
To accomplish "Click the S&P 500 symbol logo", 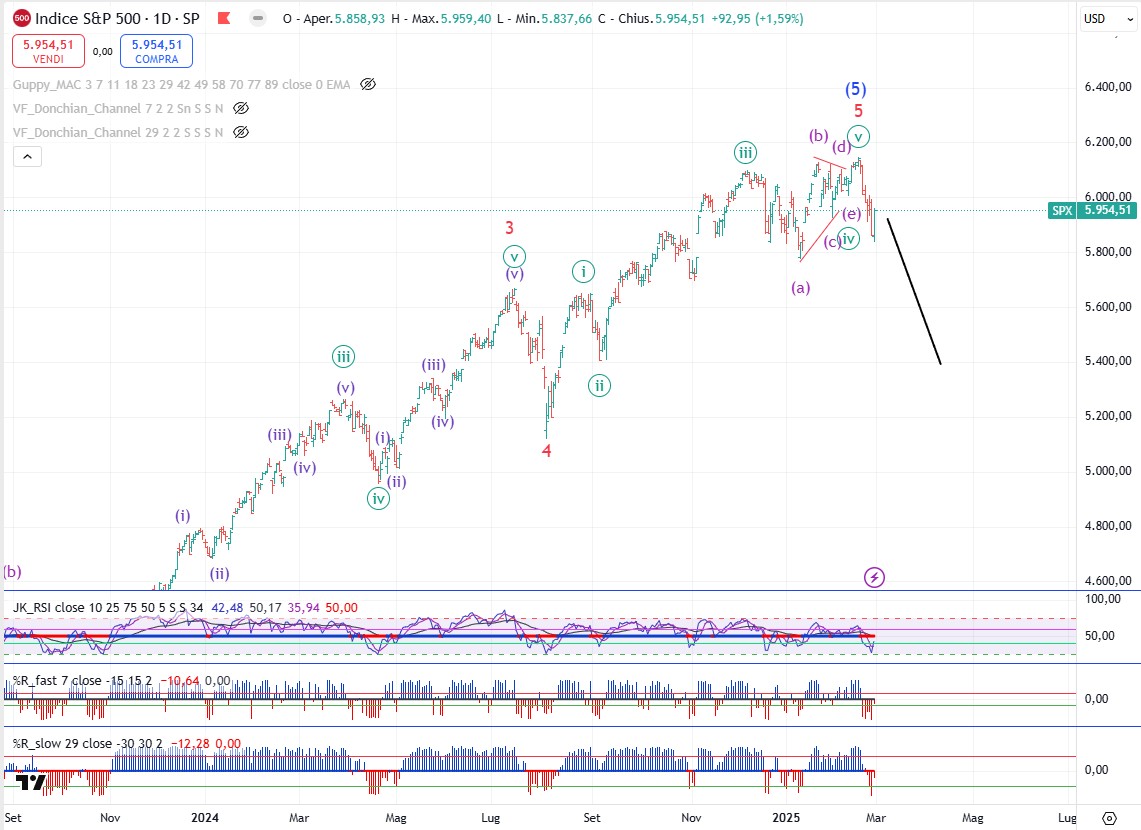I will [x=22, y=18].
